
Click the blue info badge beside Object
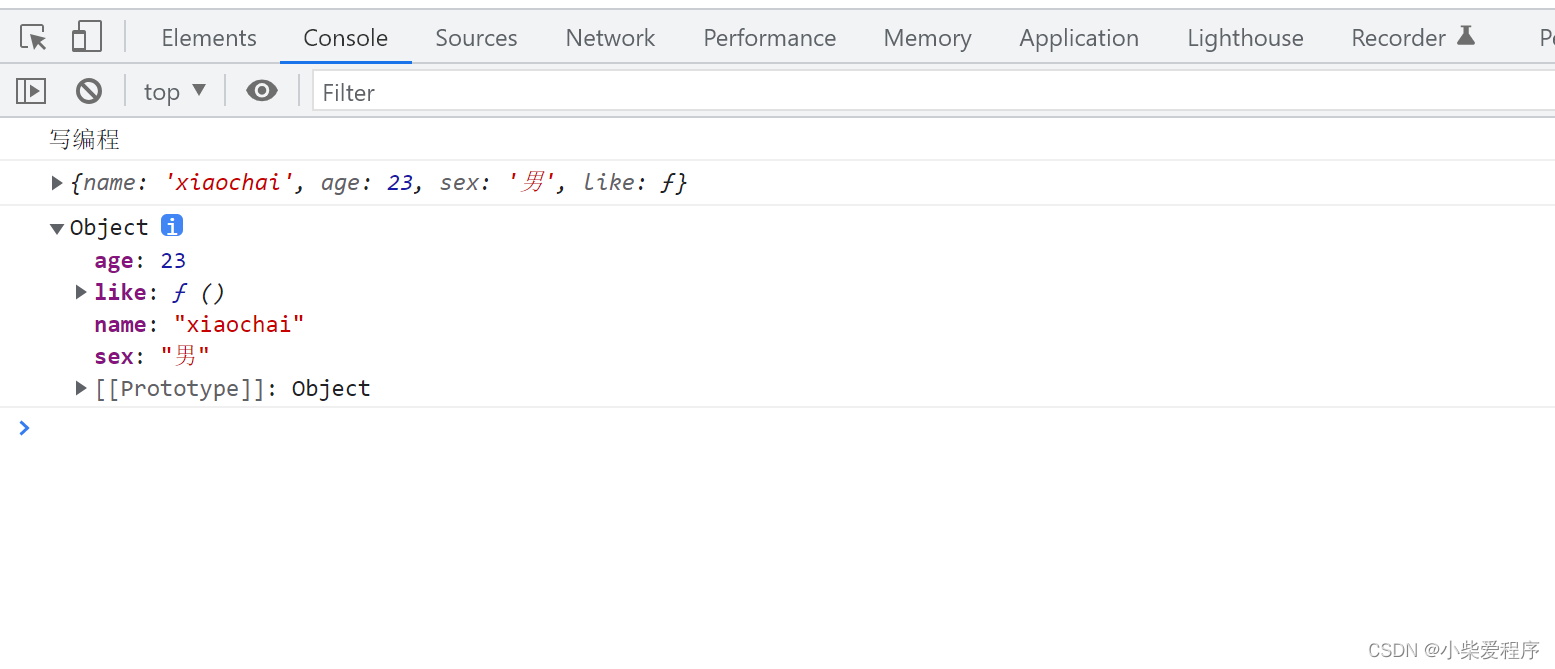tap(172, 226)
